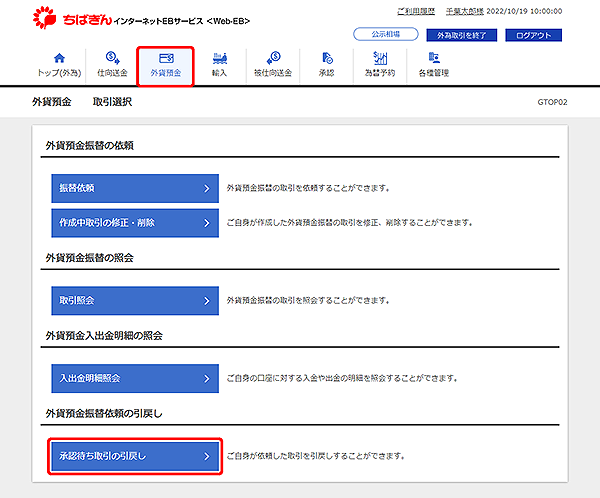Viewport: 600px width, 498px height.
Task: Click the ログアウト button
Action: pyautogui.click(x=533, y=35)
